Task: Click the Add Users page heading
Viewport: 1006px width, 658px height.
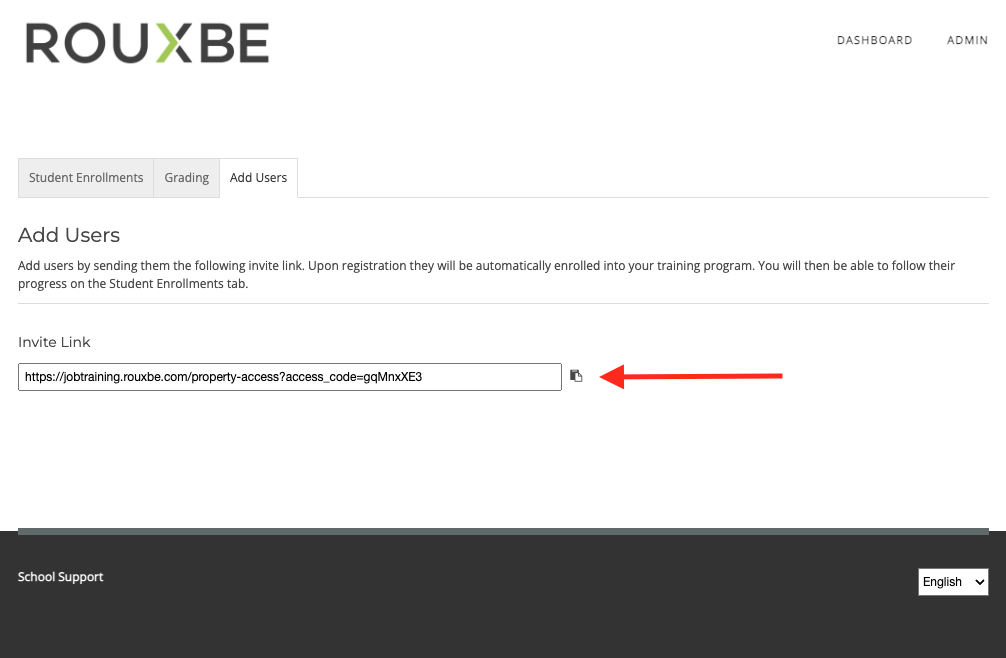Action: point(69,235)
